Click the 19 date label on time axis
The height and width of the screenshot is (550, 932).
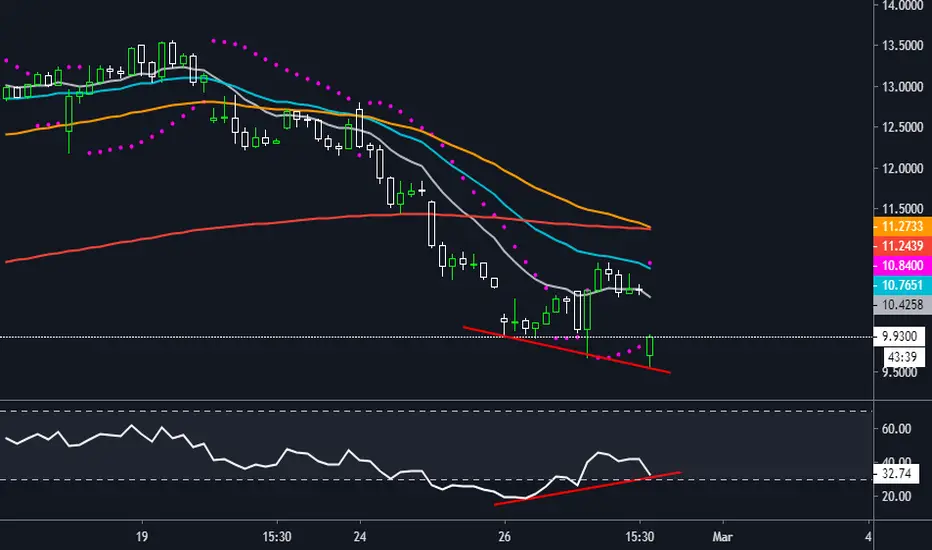click(x=141, y=536)
